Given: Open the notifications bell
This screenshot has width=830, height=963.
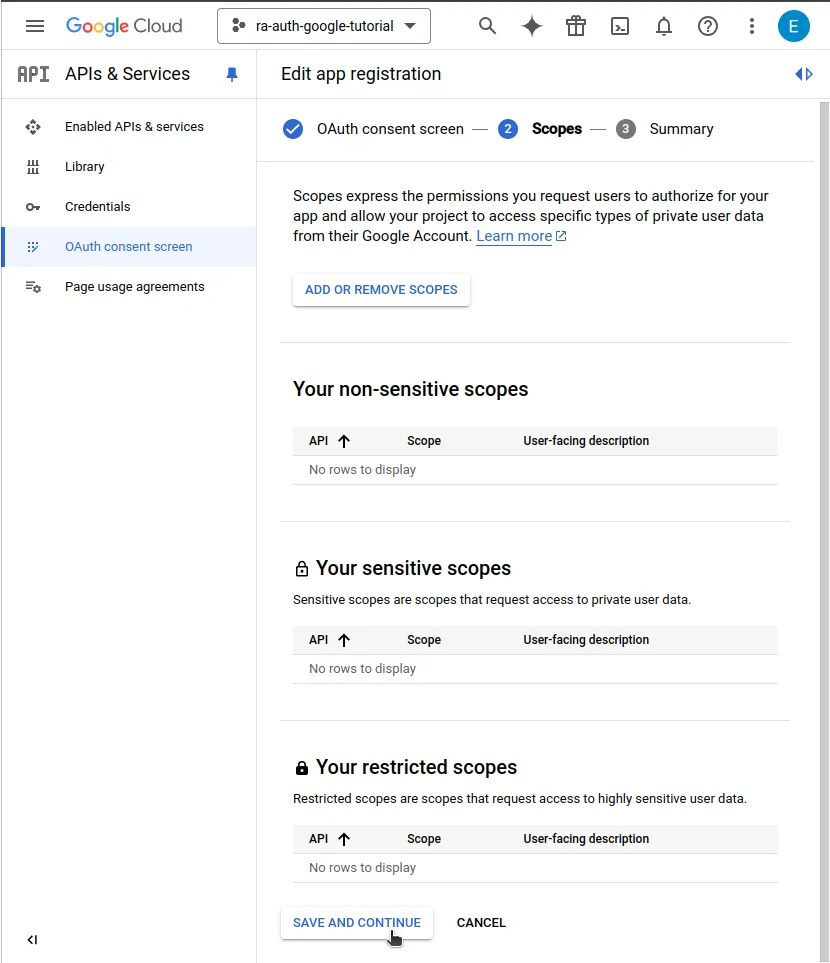Looking at the screenshot, I should tap(664, 26).
